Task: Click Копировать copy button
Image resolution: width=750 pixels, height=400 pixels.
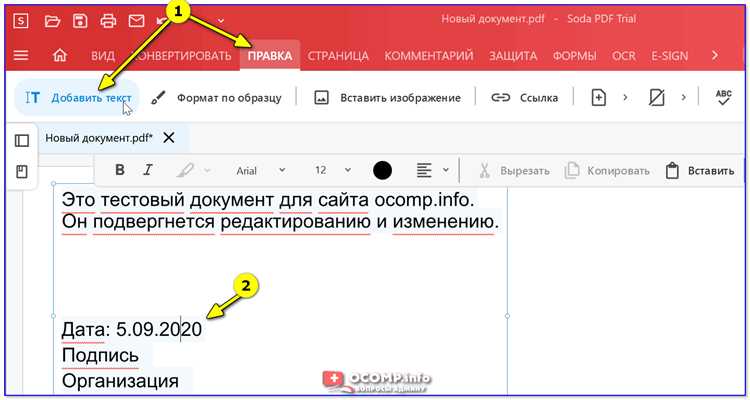Action: (607, 171)
